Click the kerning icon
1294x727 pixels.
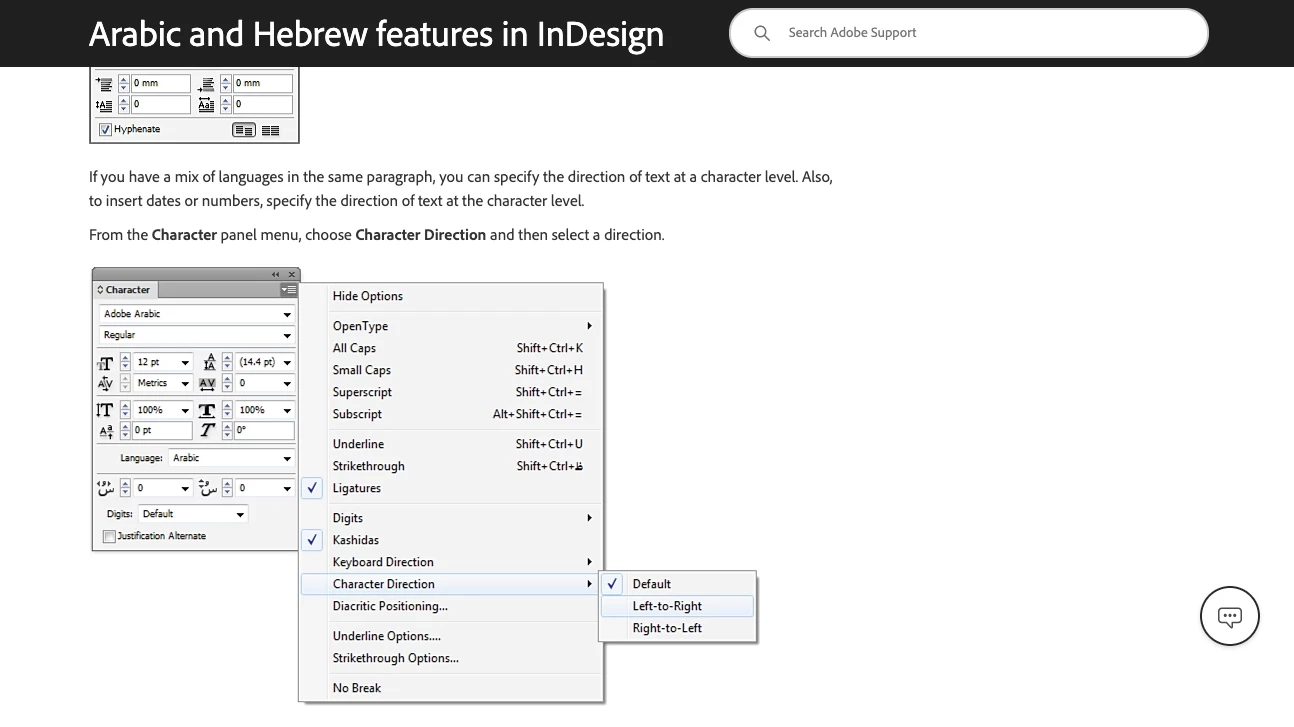pos(105,384)
